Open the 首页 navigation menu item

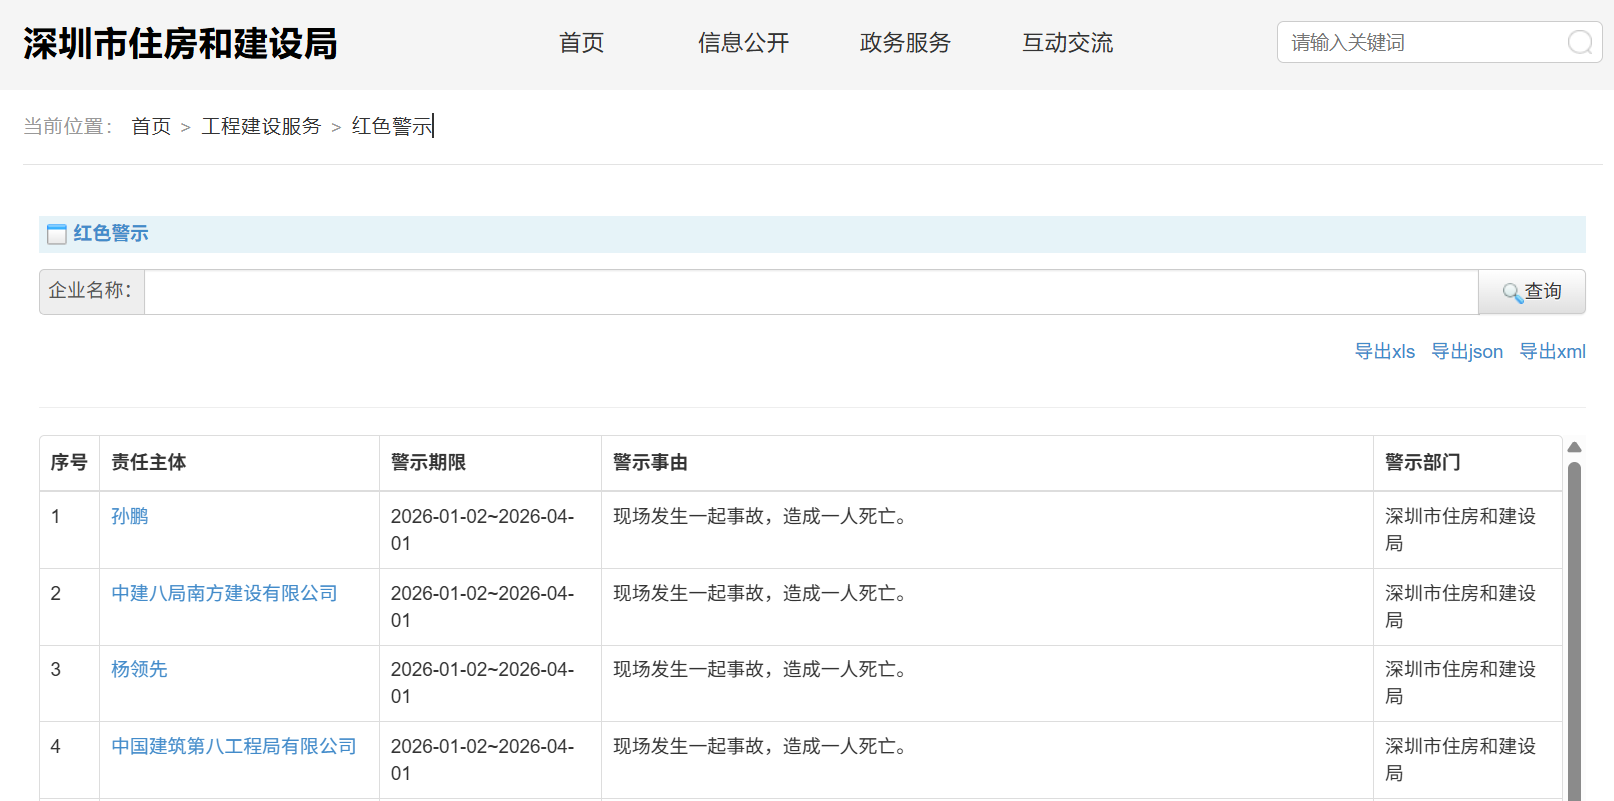(581, 43)
